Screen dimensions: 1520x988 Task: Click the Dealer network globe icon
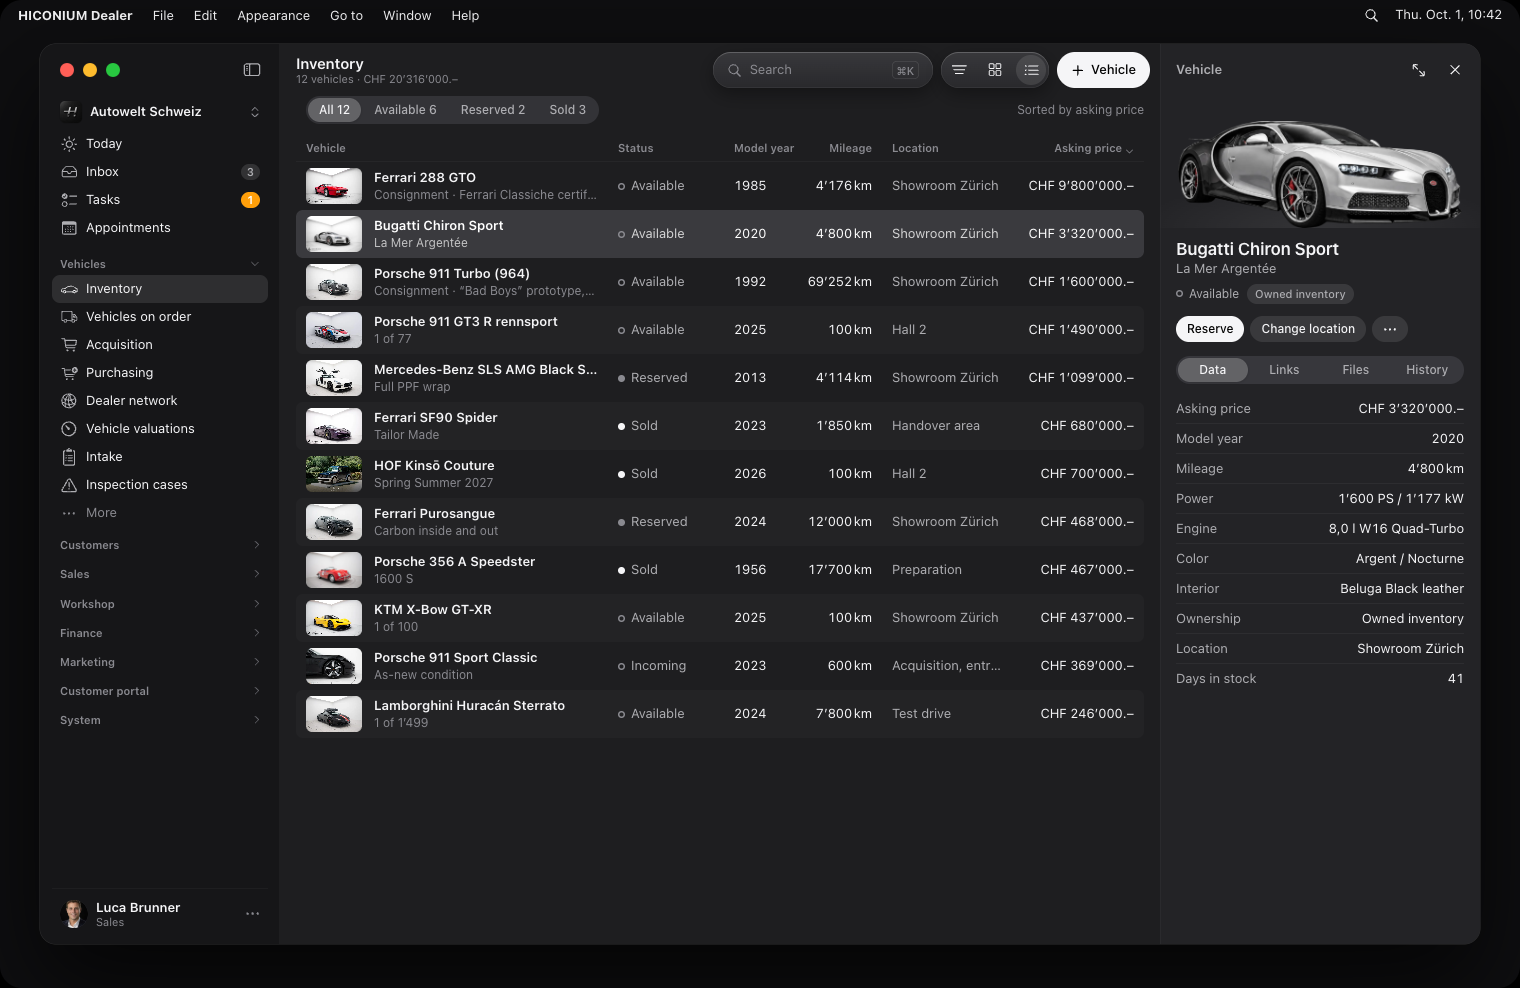click(69, 401)
